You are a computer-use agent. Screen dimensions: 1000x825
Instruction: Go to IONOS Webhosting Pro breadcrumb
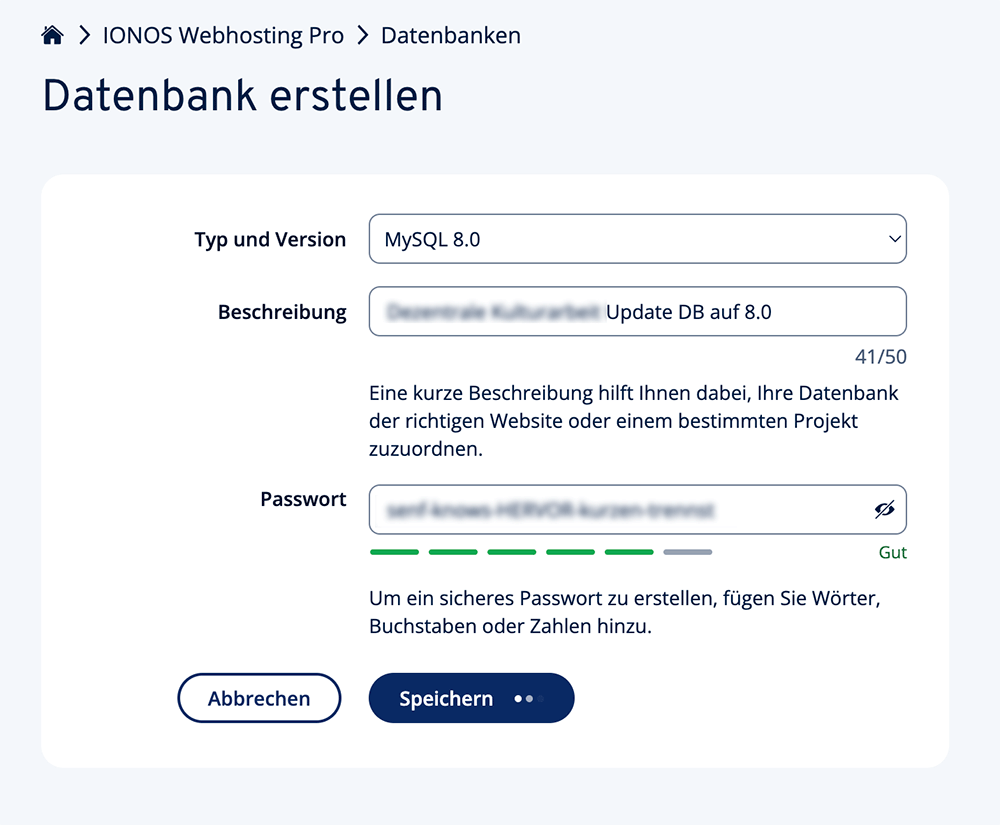pos(223,36)
